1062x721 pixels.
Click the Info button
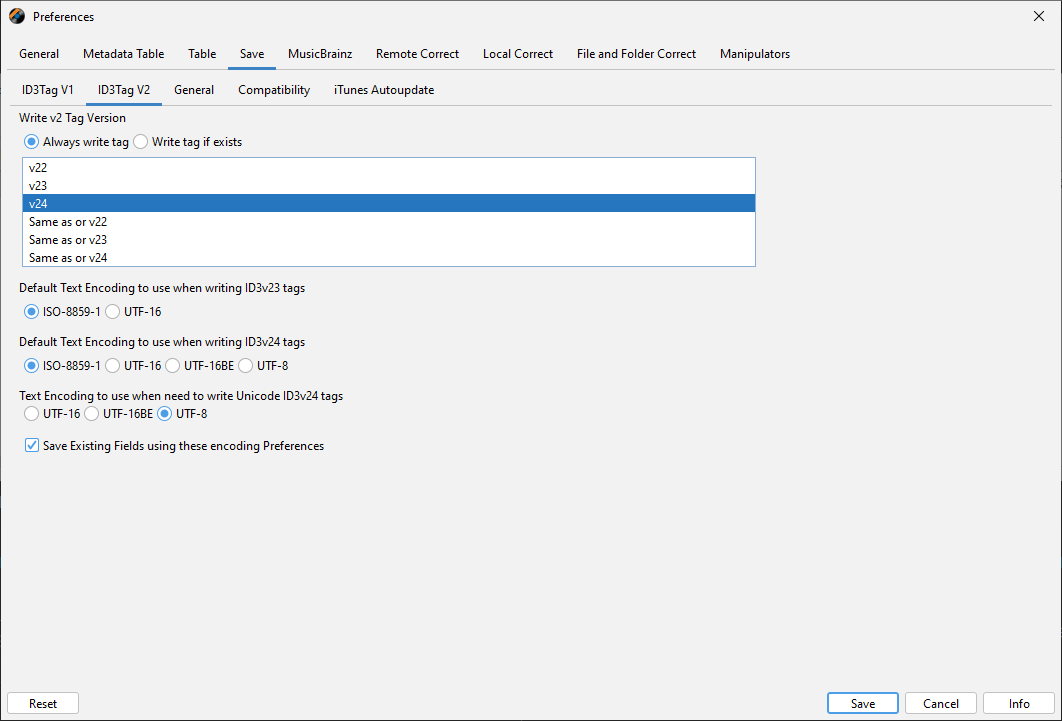click(1018, 704)
